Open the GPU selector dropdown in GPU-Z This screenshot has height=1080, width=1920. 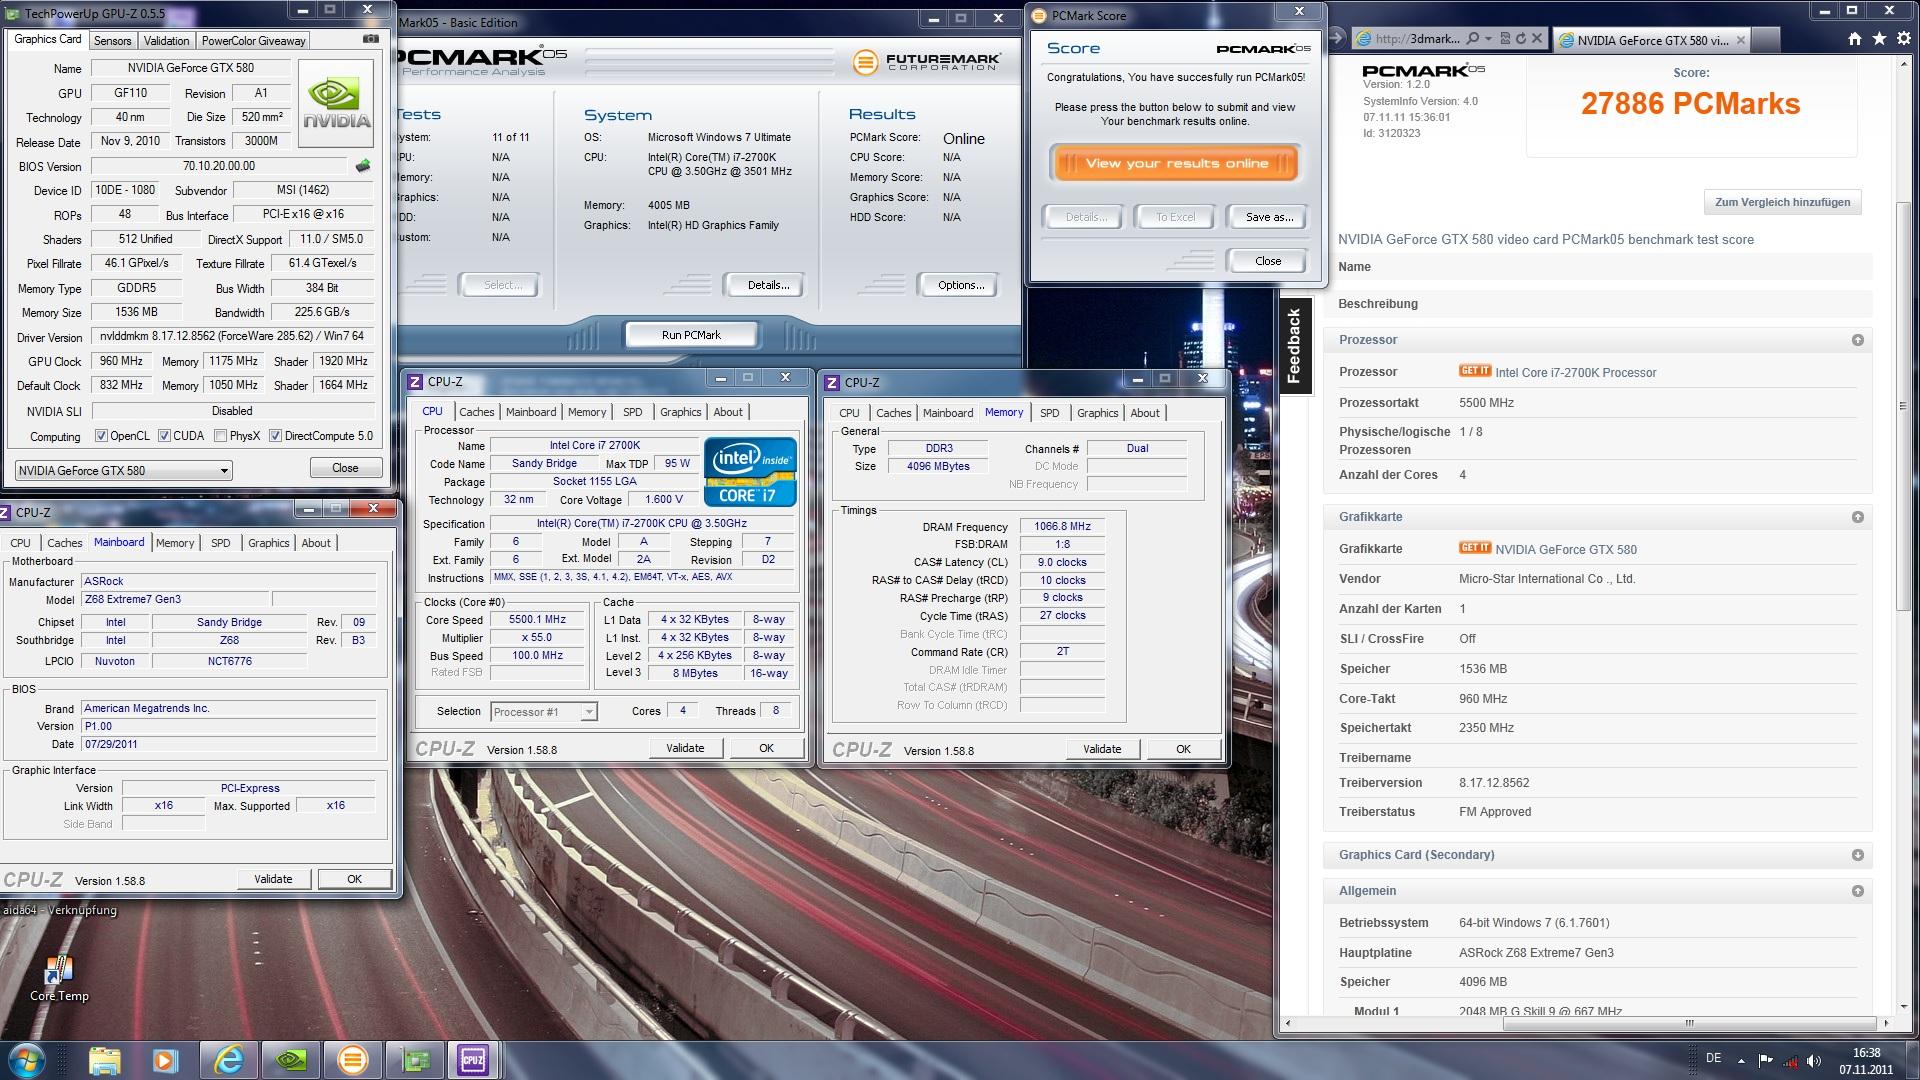(x=123, y=470)
